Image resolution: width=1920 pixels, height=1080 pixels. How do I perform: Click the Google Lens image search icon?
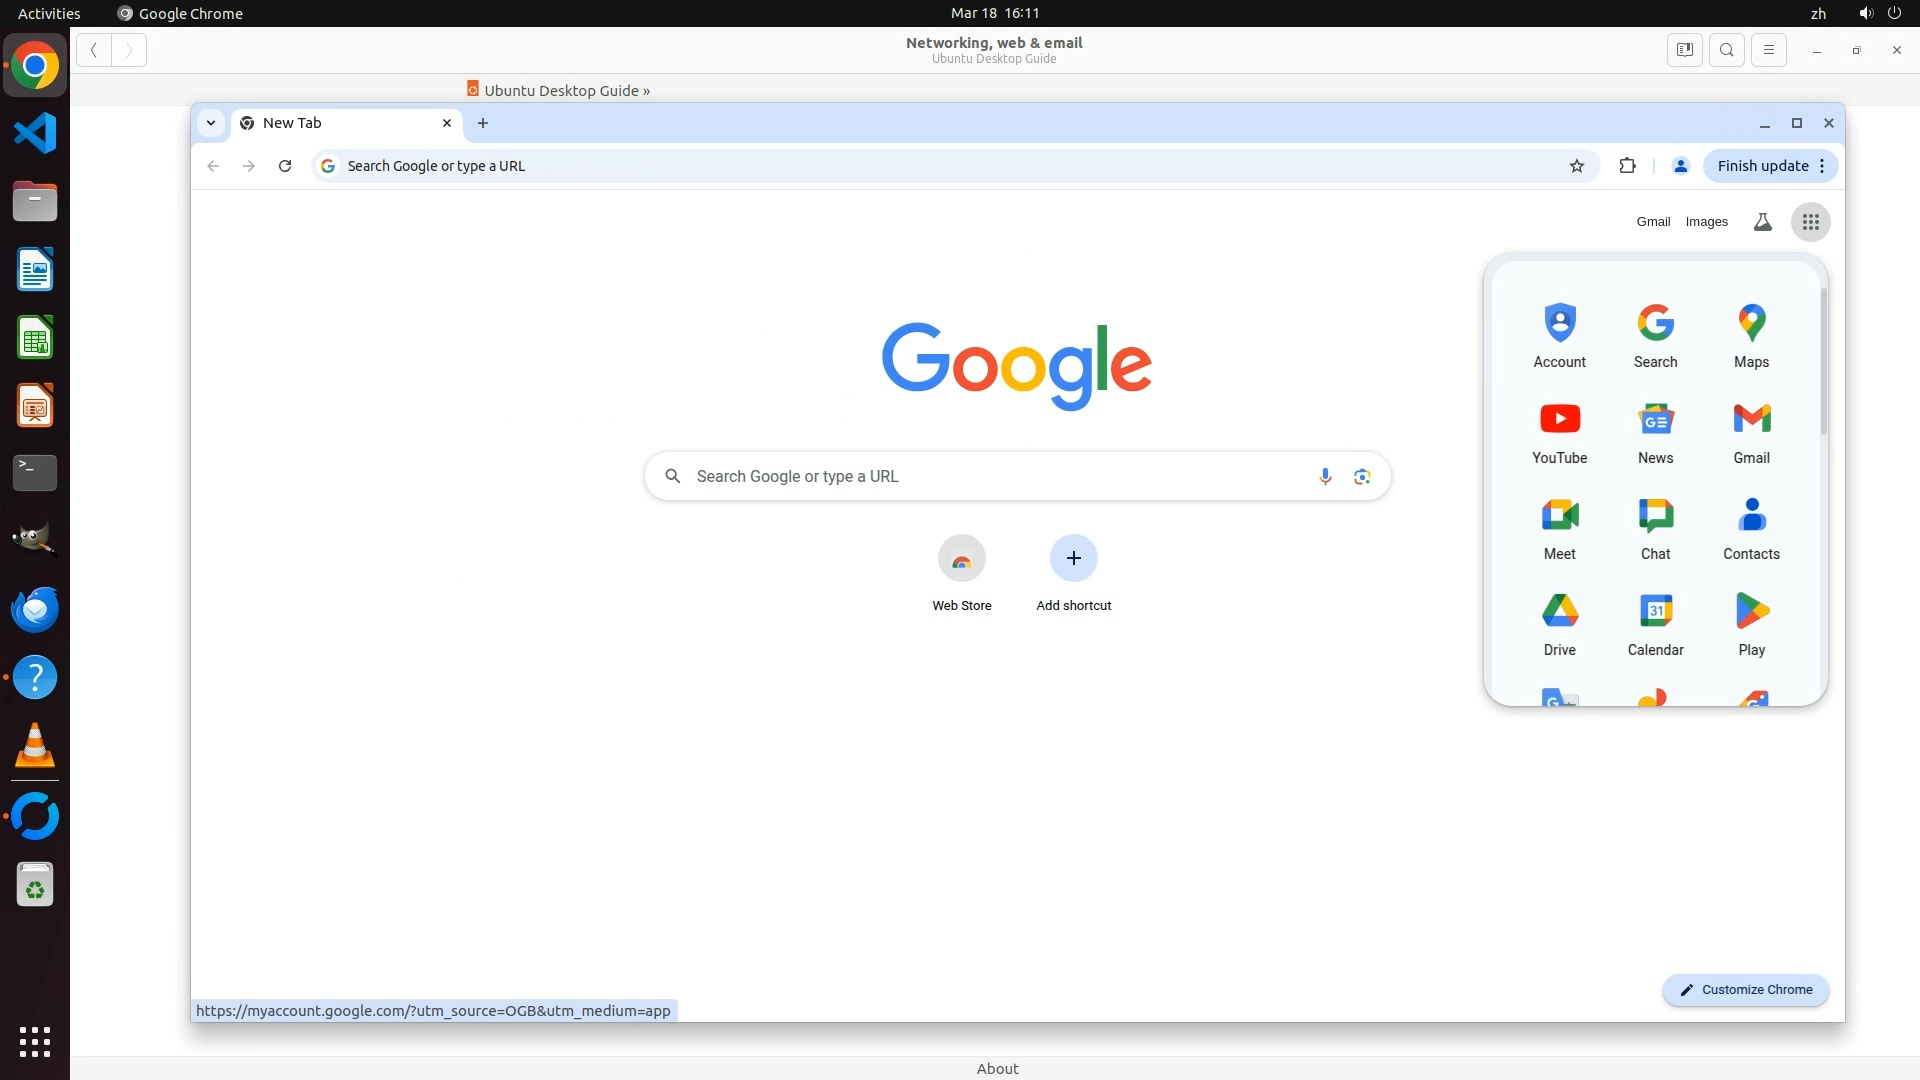tap(1362, 477)
